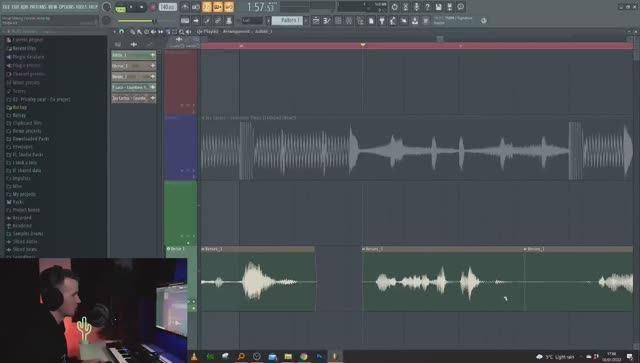This screenshot has width=640, height=363.
Task: Toggle the playlist snap magnet icon
Action: pos(121,31)
